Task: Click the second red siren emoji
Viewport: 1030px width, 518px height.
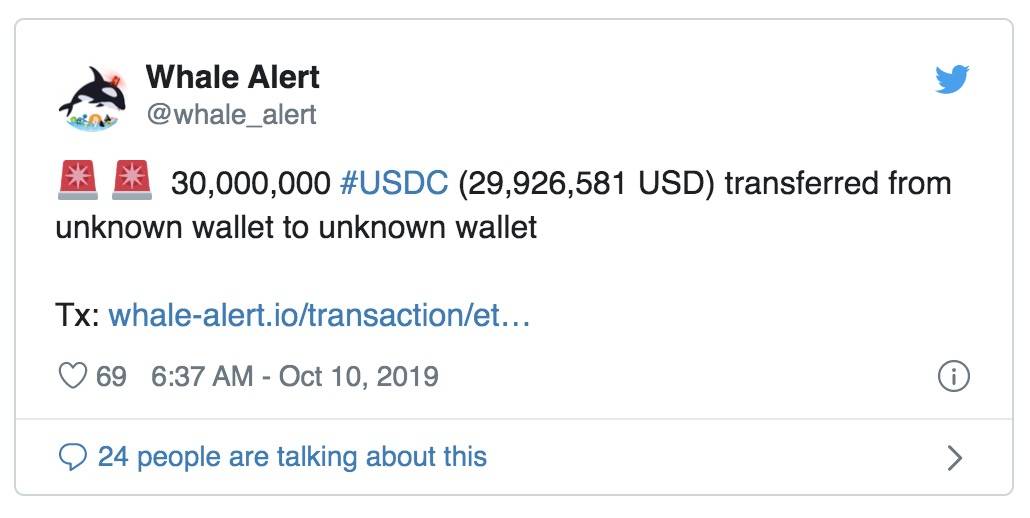Action: click(x=131, y=181)
